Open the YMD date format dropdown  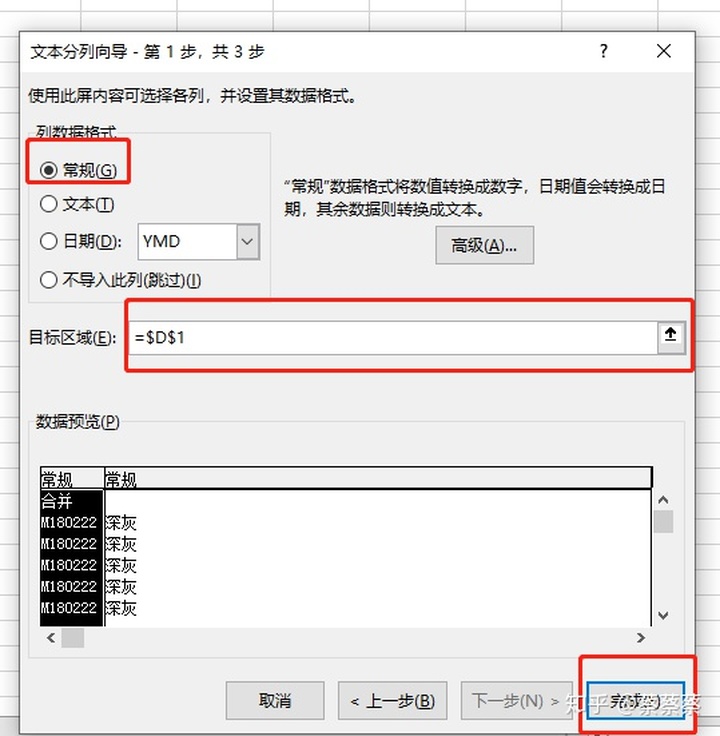(x=247, y=241)
